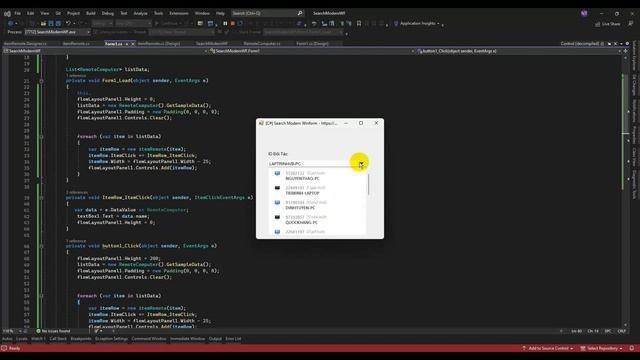Open the Help menu
Viewport: 640px width, 360px height.
(x=220, y=13)
